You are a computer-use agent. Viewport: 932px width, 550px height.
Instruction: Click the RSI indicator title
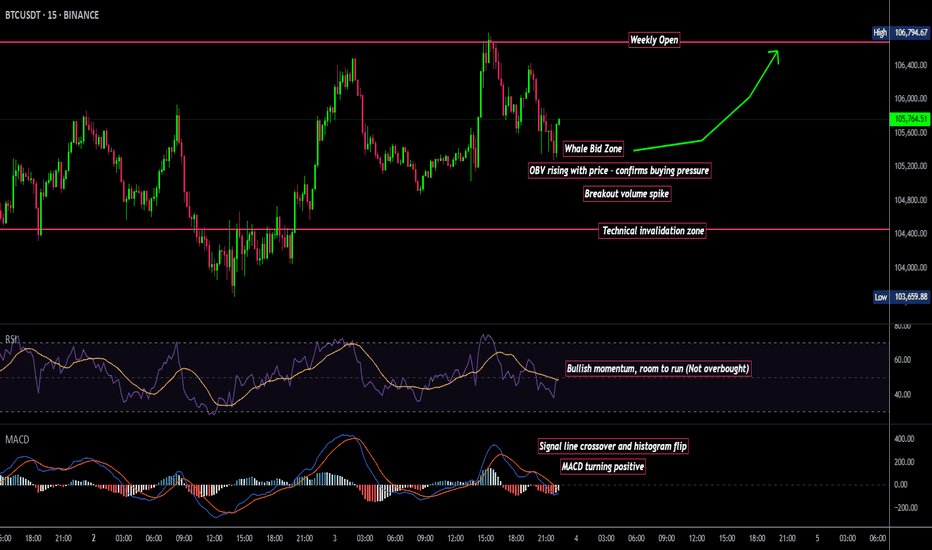[x=11, y=340]
